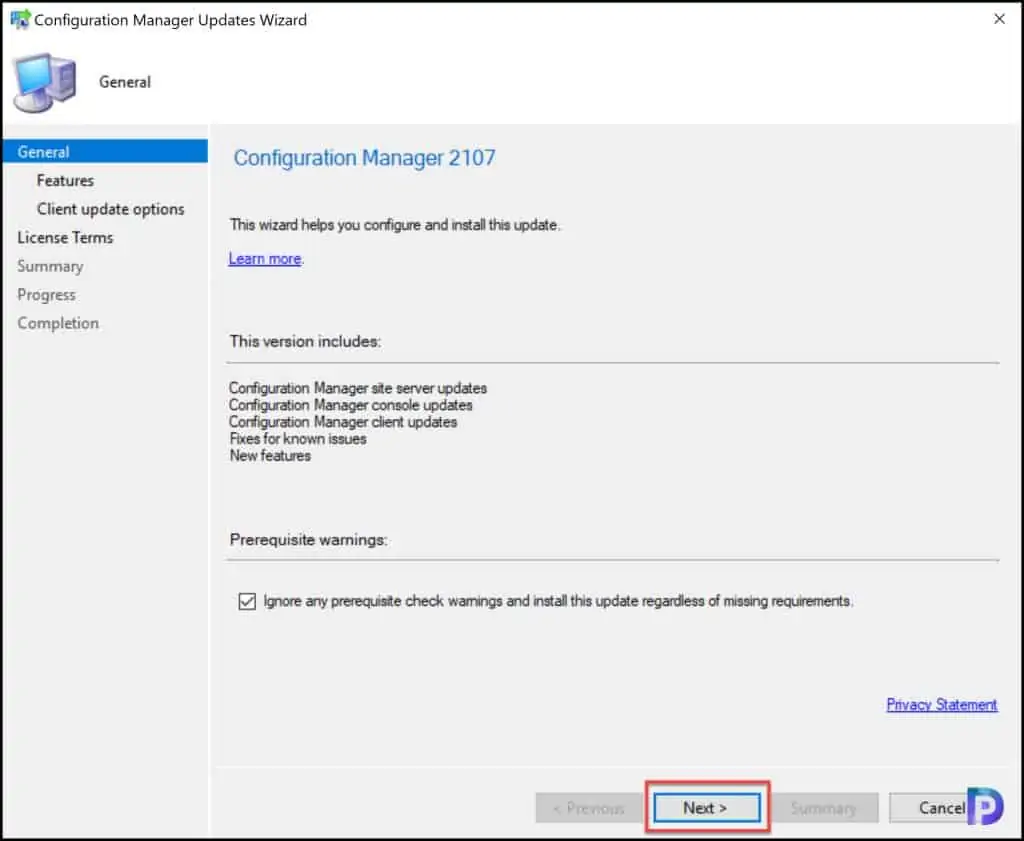Select the Summary step in sidebar
The height and width of the screenshot is (841, 1024).
50,266
